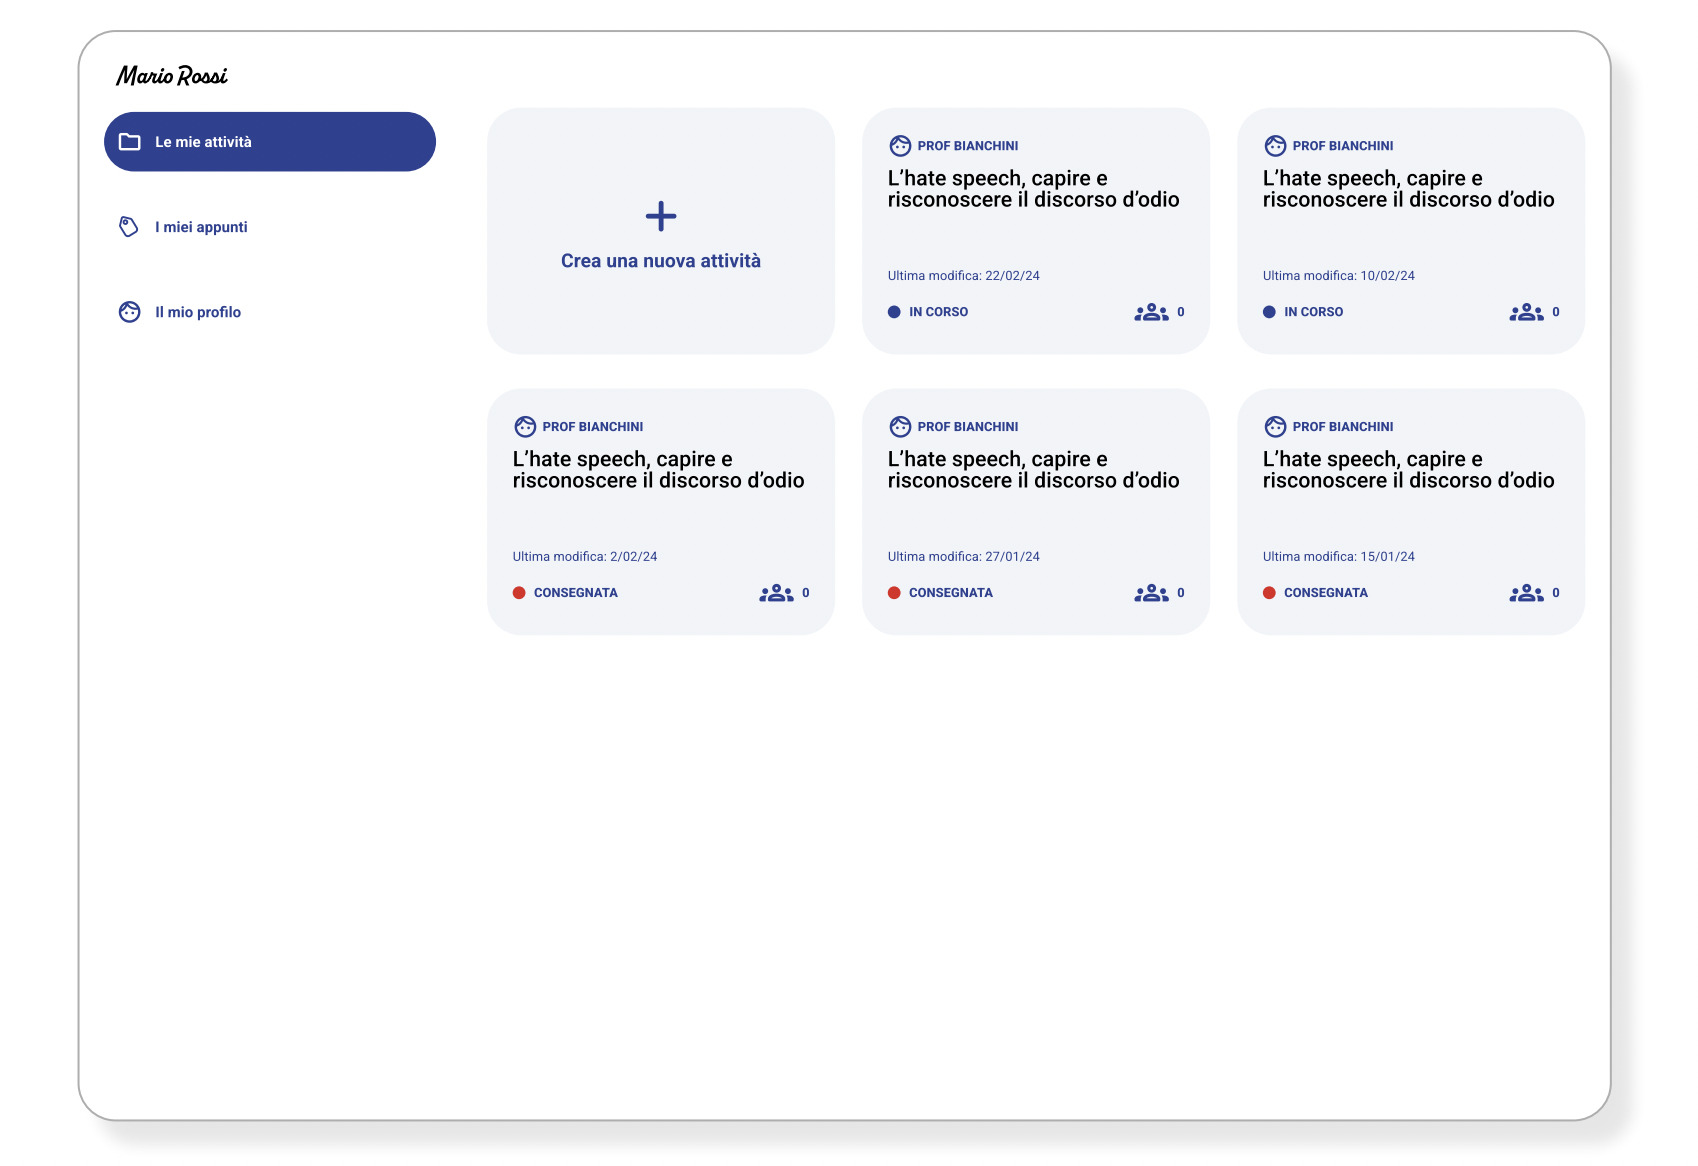Click the face icon beside Il mio profilo
Image resolution: width=1698 pixels, height=1166 pixels.
[130, 312]
